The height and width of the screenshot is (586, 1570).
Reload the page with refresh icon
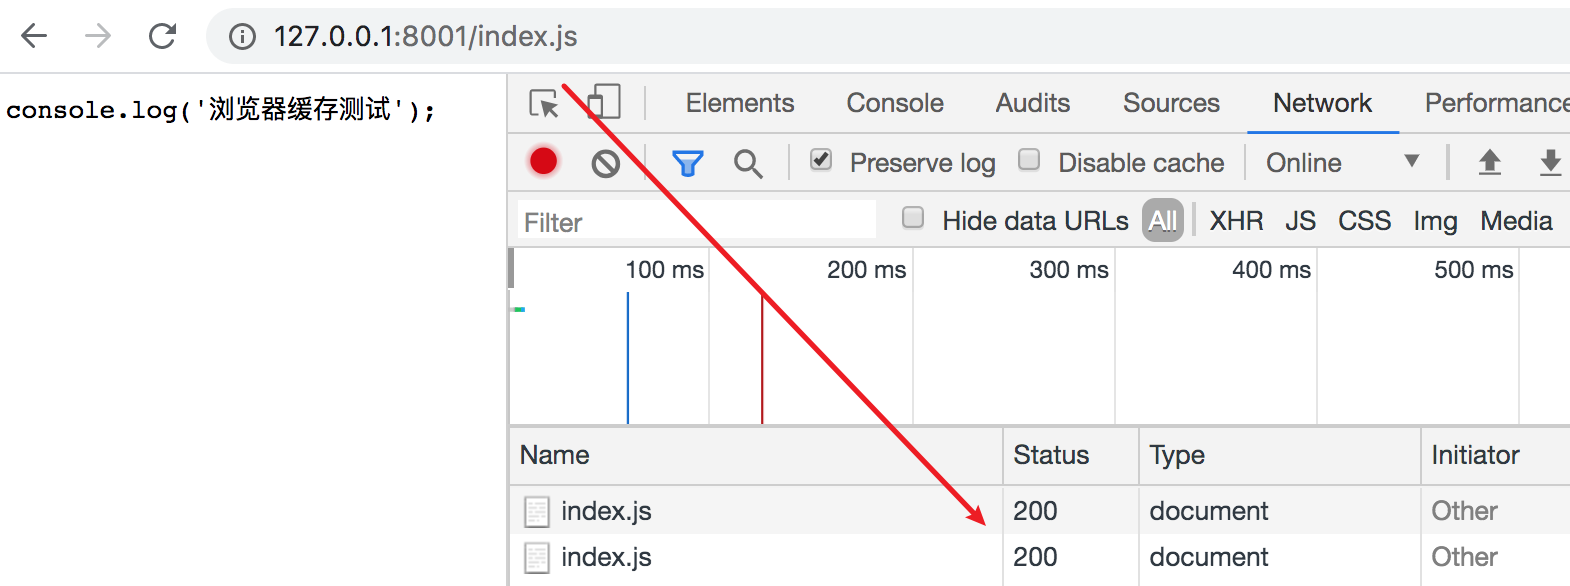click(x=162, y=36)
